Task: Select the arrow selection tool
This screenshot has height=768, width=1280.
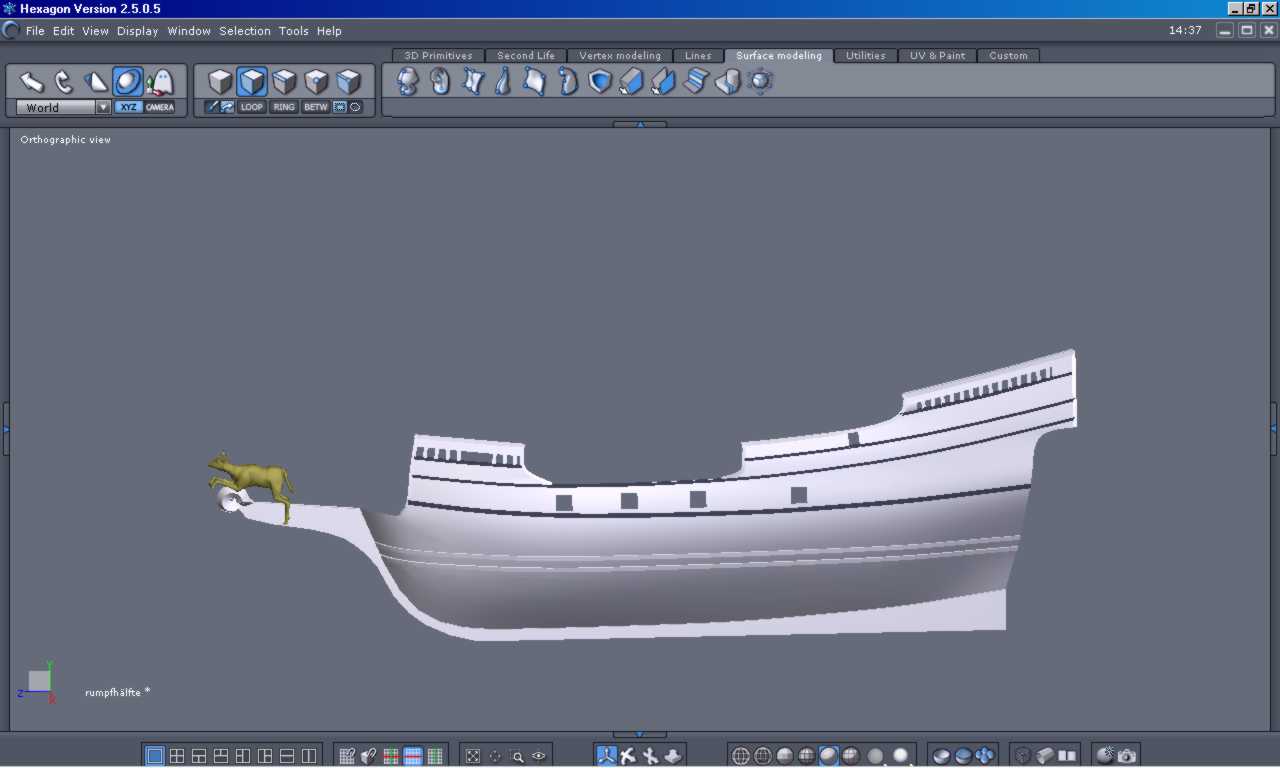Action: [32, 82]
